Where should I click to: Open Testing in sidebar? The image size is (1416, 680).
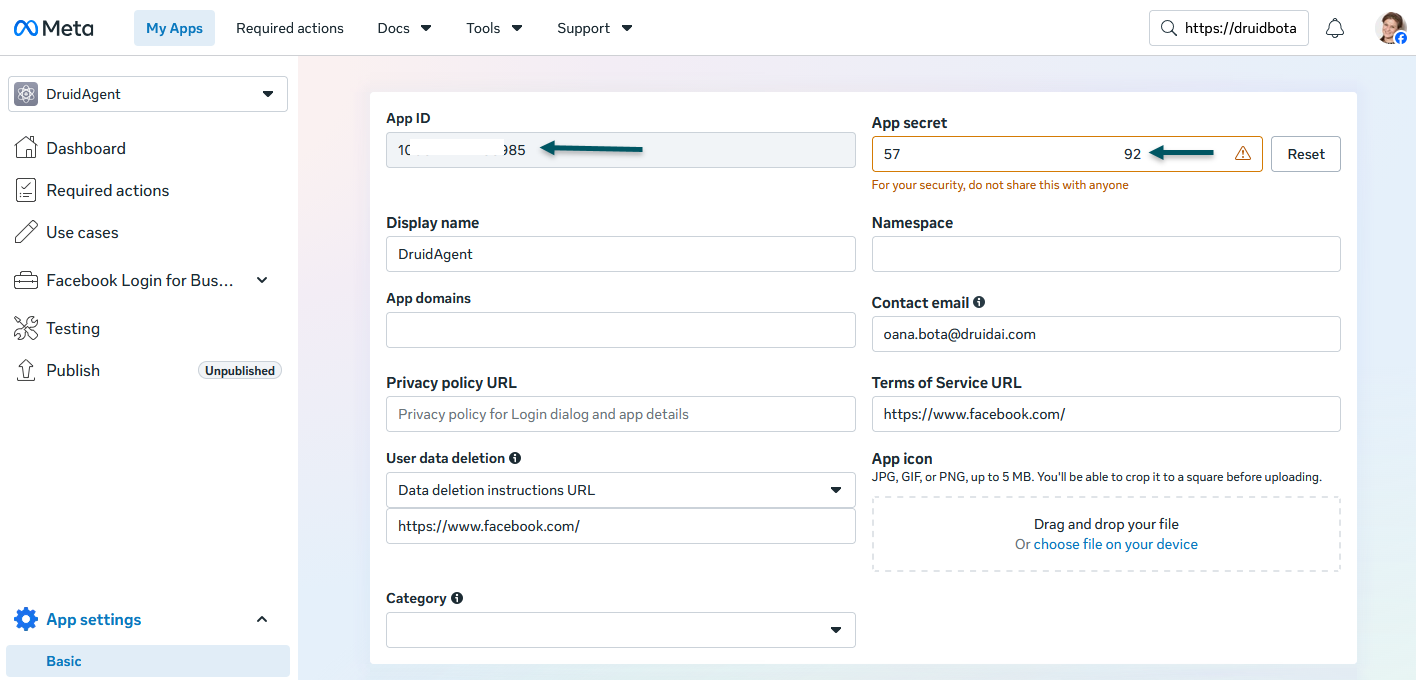click(x=73, y=328)
